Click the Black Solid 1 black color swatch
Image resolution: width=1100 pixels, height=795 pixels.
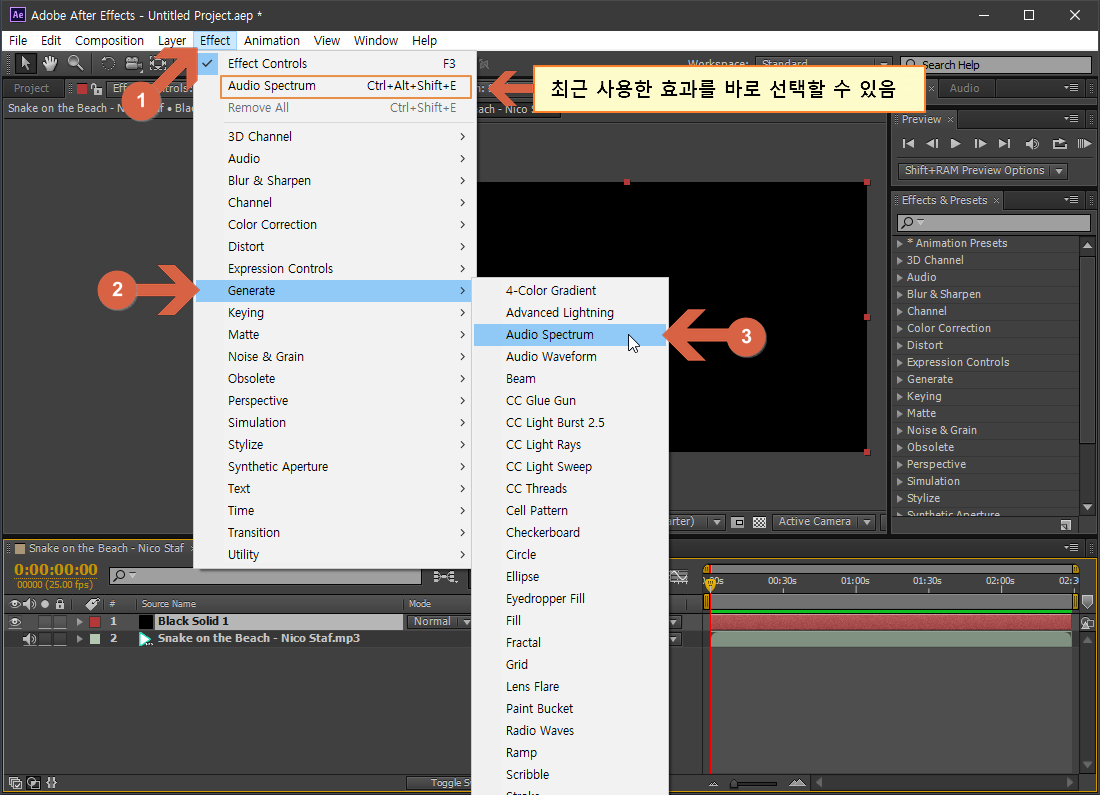tap(145, 622)
